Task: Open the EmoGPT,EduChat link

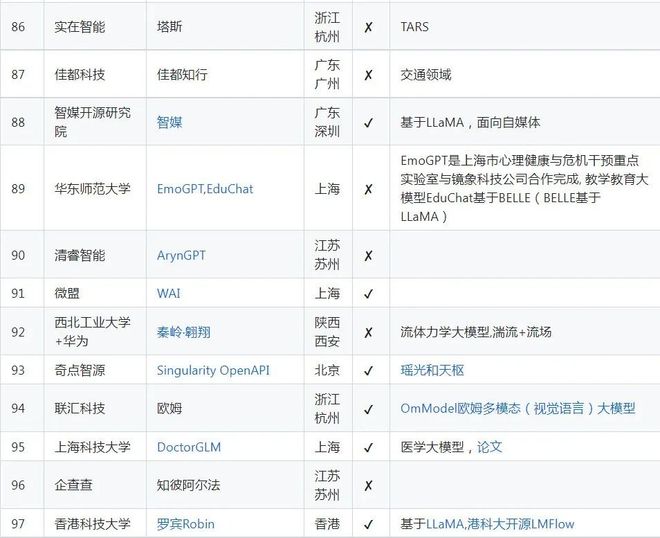Action: pyautogui.click(x=205, y=189)
